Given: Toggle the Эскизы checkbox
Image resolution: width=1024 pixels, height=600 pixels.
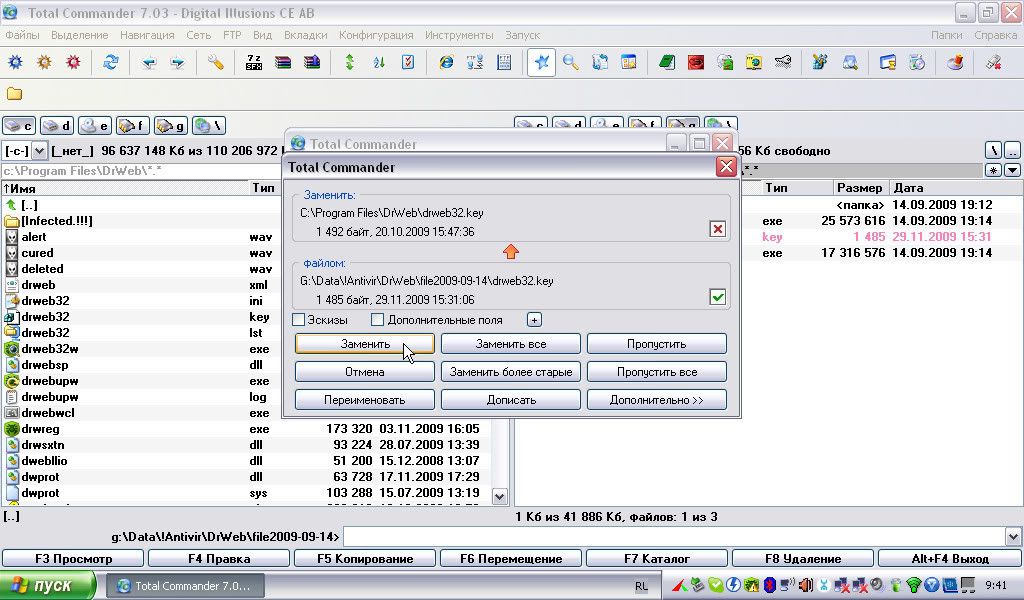Looking at the screenshot, I should 298,320.
